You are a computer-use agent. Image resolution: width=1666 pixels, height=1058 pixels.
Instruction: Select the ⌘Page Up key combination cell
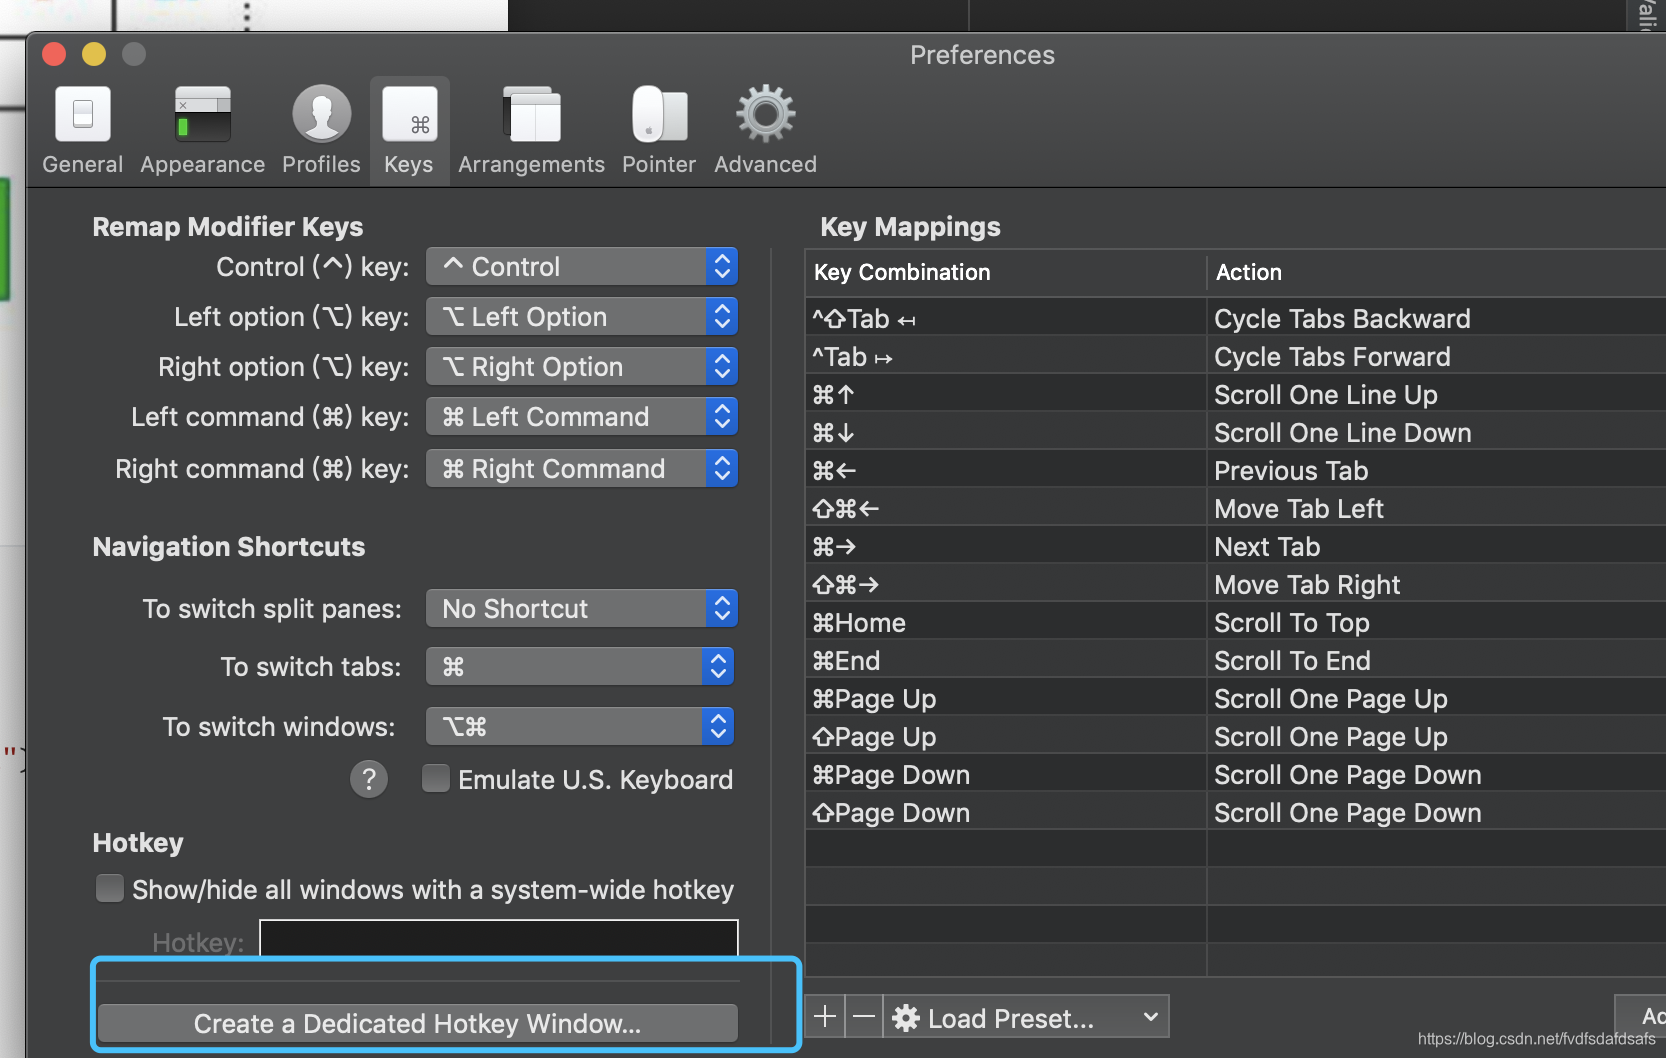click(x=1005, y=698)
